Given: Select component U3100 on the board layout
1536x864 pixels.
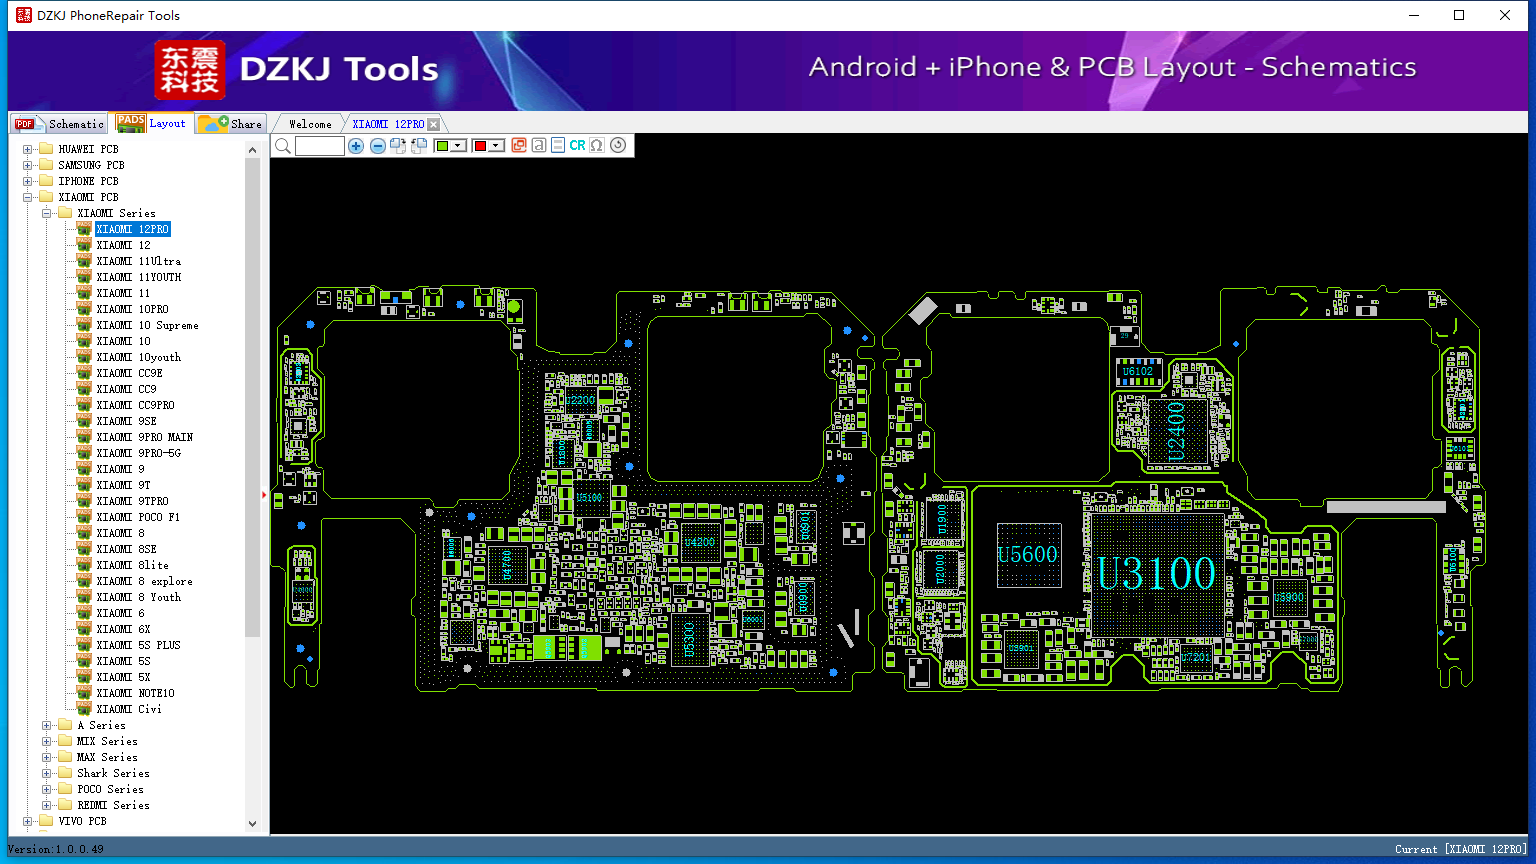Looking at the screenshot, I should pyautogui.click(x=1157, y=574).
